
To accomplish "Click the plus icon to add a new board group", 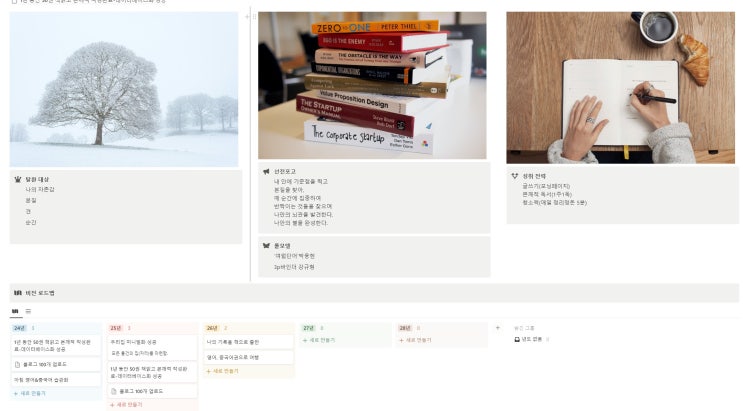I will click(498, 328).
